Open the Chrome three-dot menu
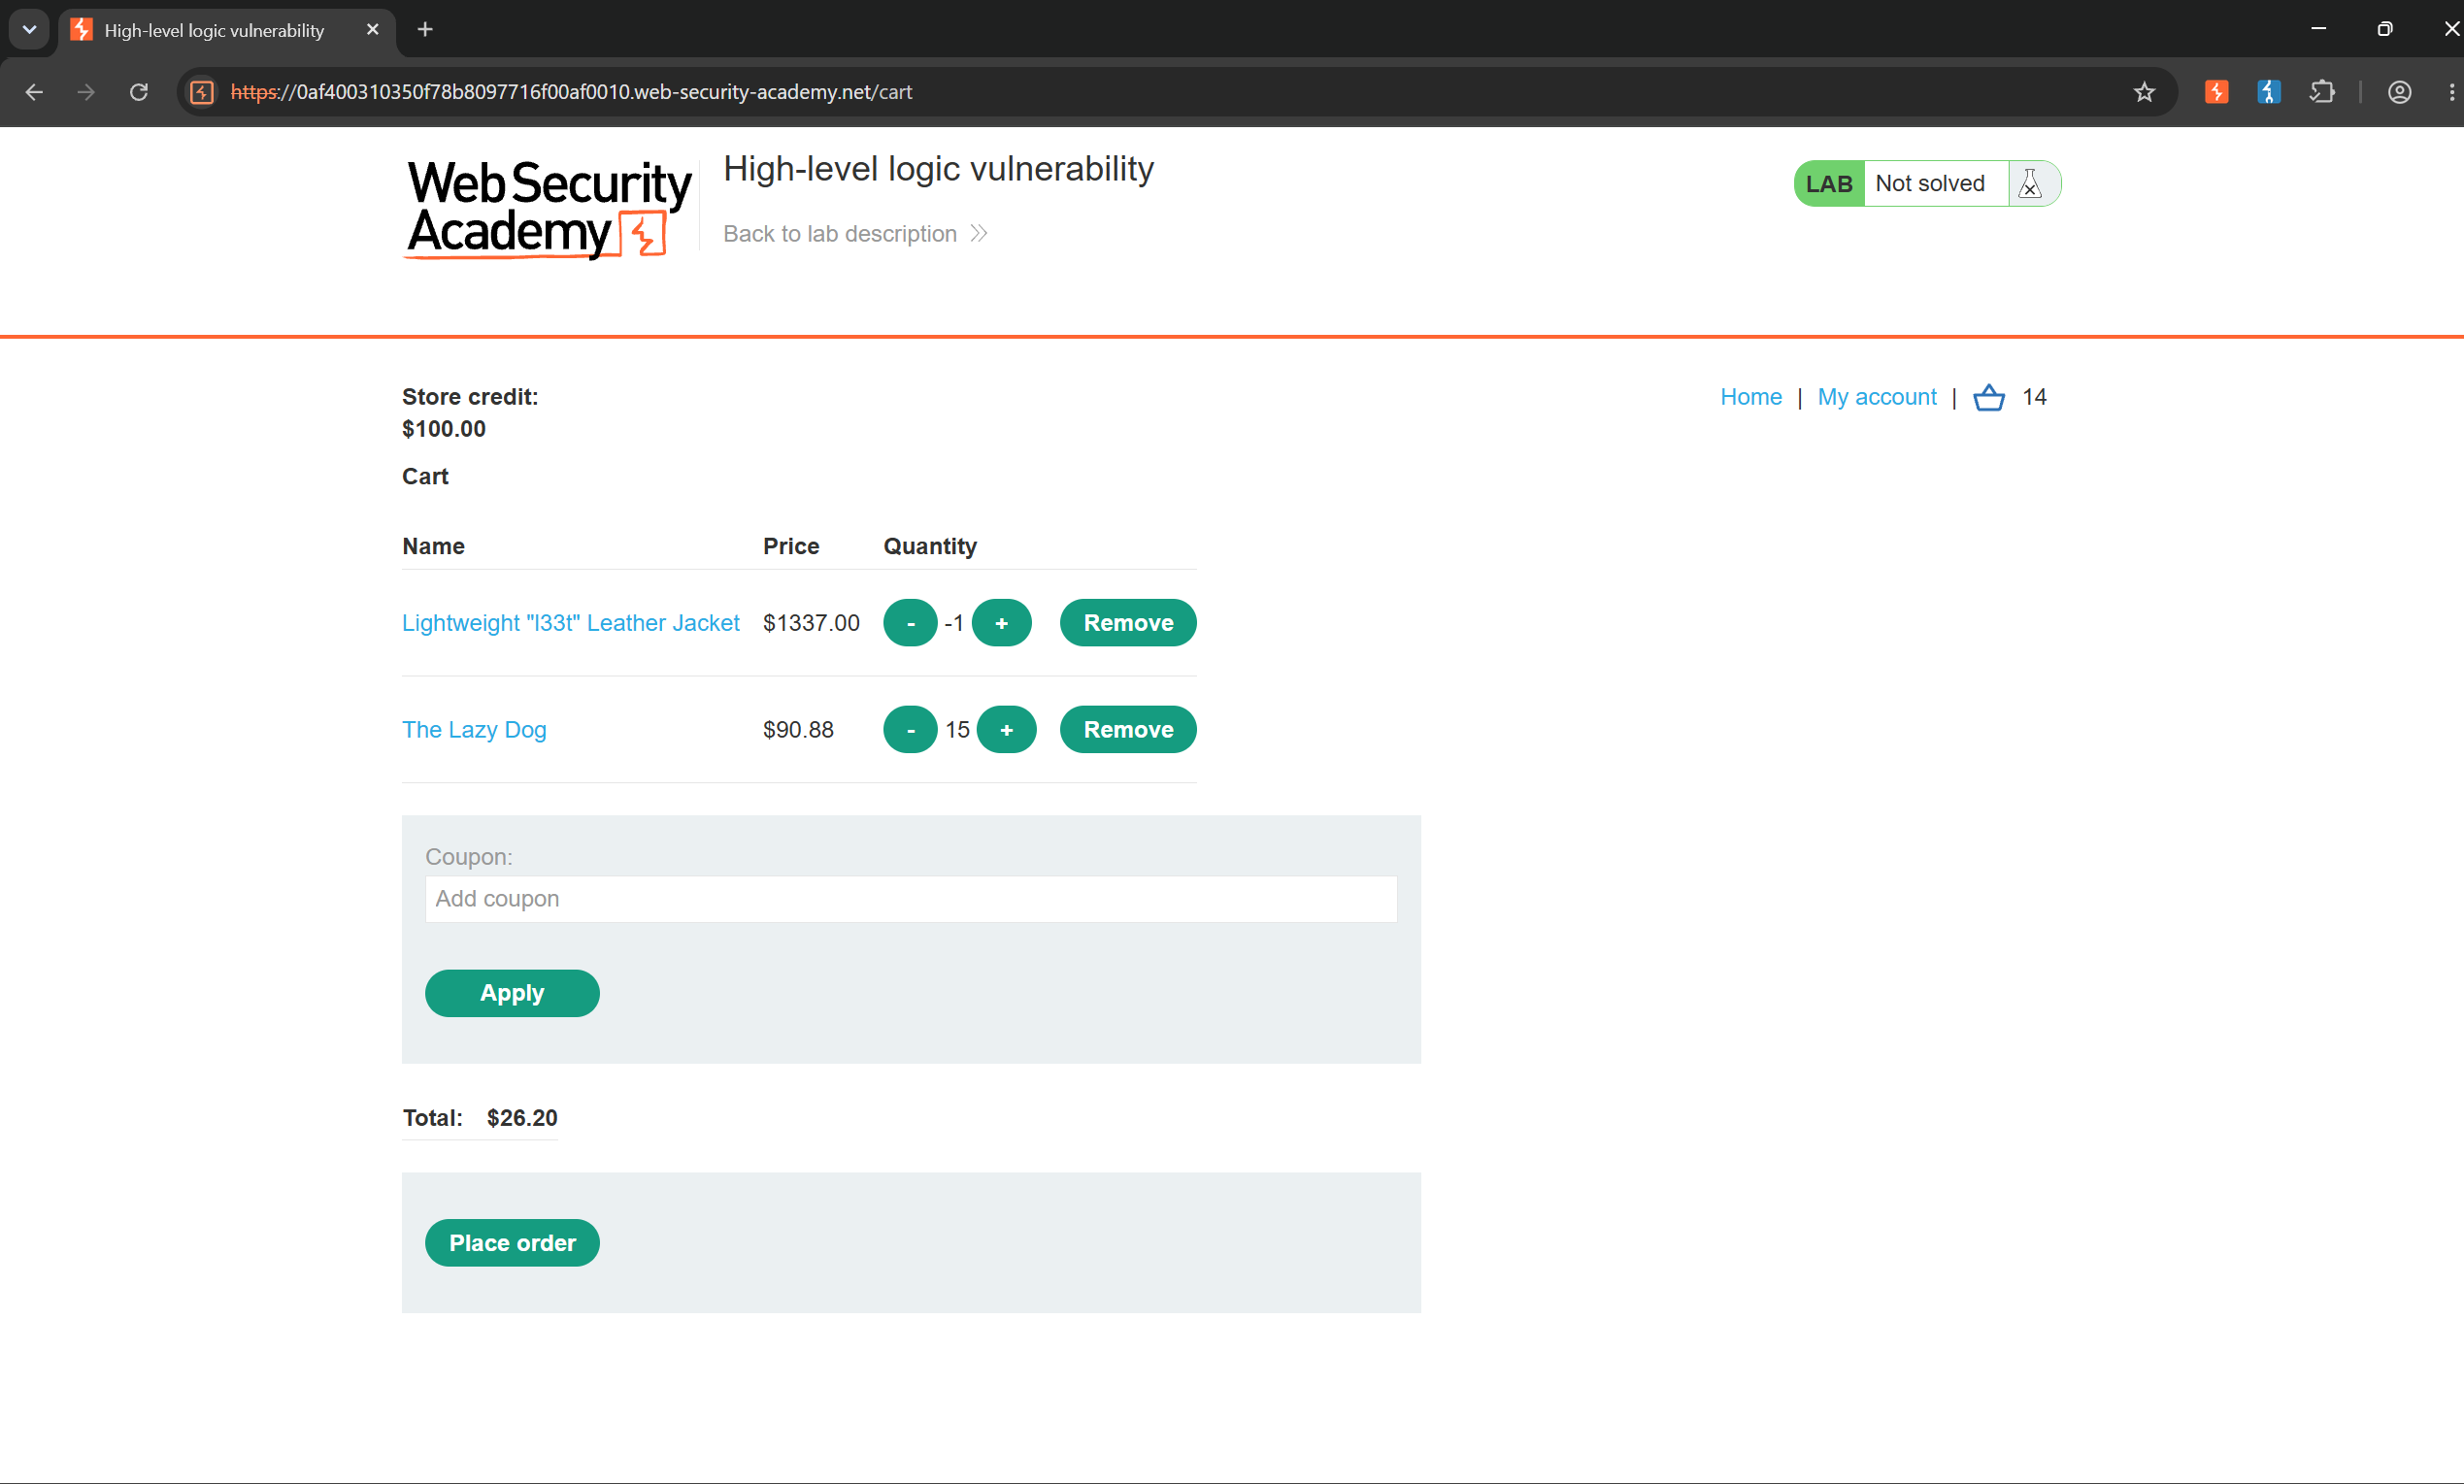 pos(2451,92)
